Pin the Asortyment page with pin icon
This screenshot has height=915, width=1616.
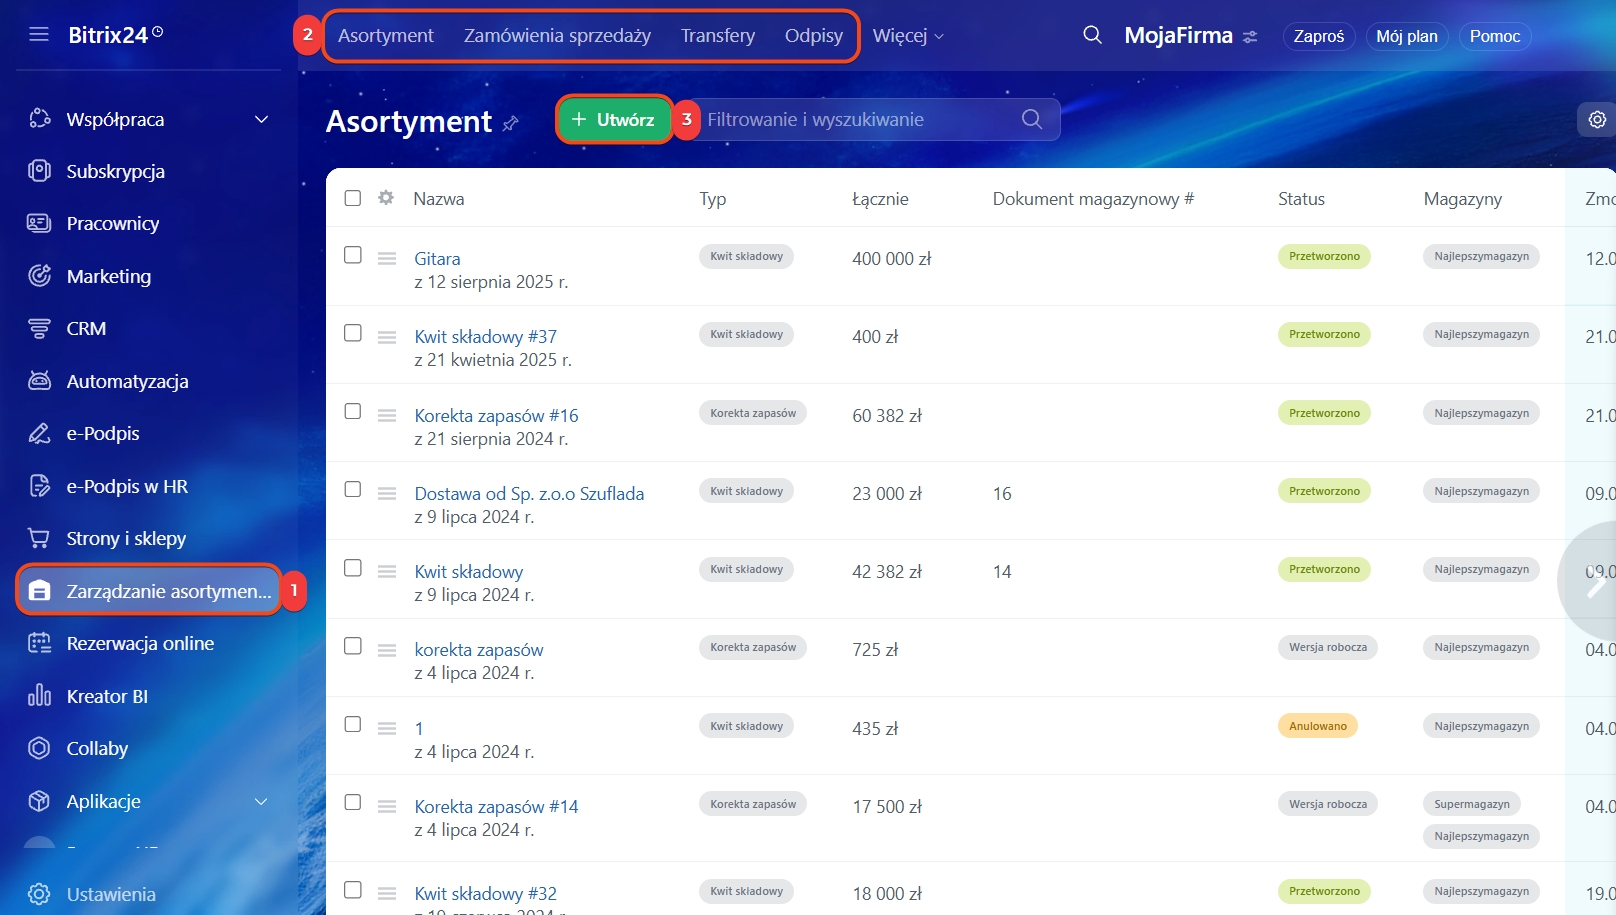click(511, 123)
